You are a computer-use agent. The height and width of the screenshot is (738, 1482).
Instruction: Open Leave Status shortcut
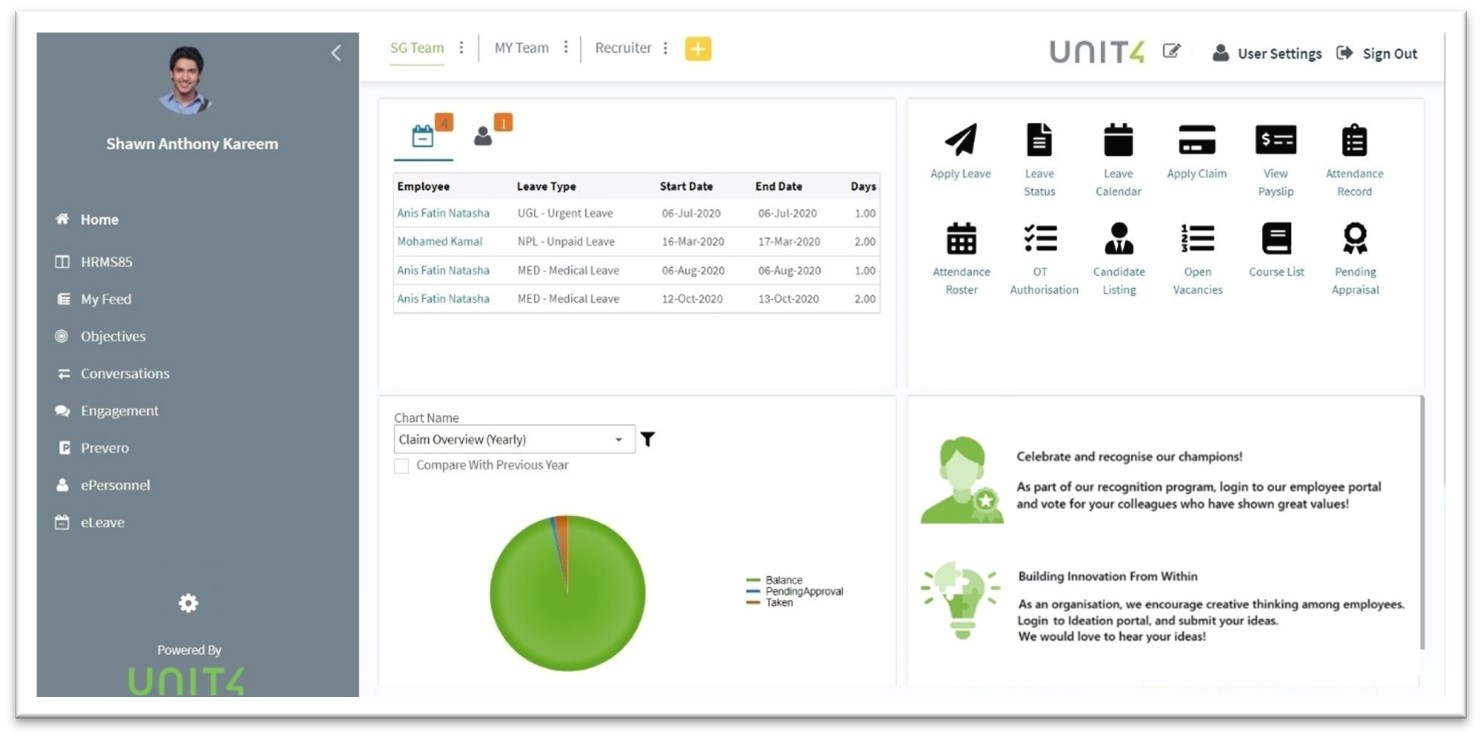pos(1039,160)
